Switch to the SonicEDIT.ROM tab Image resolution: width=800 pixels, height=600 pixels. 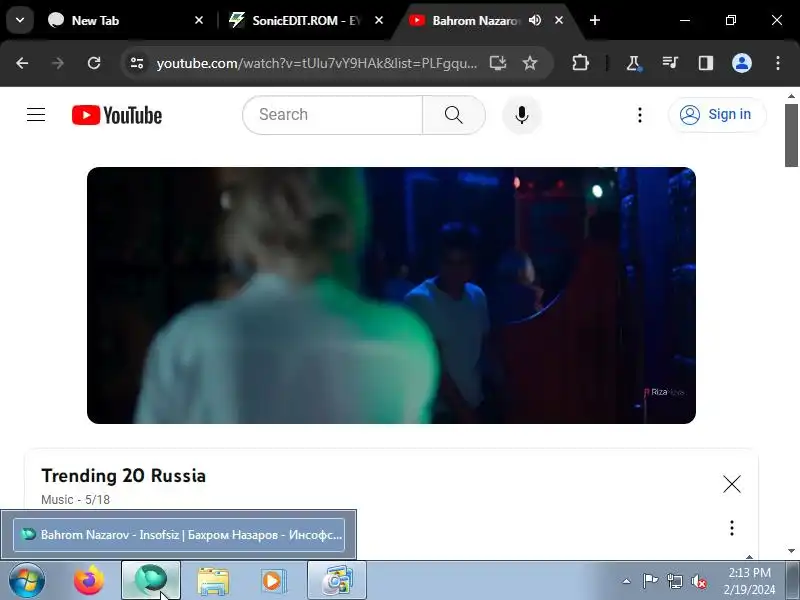[x=305, y=20]
